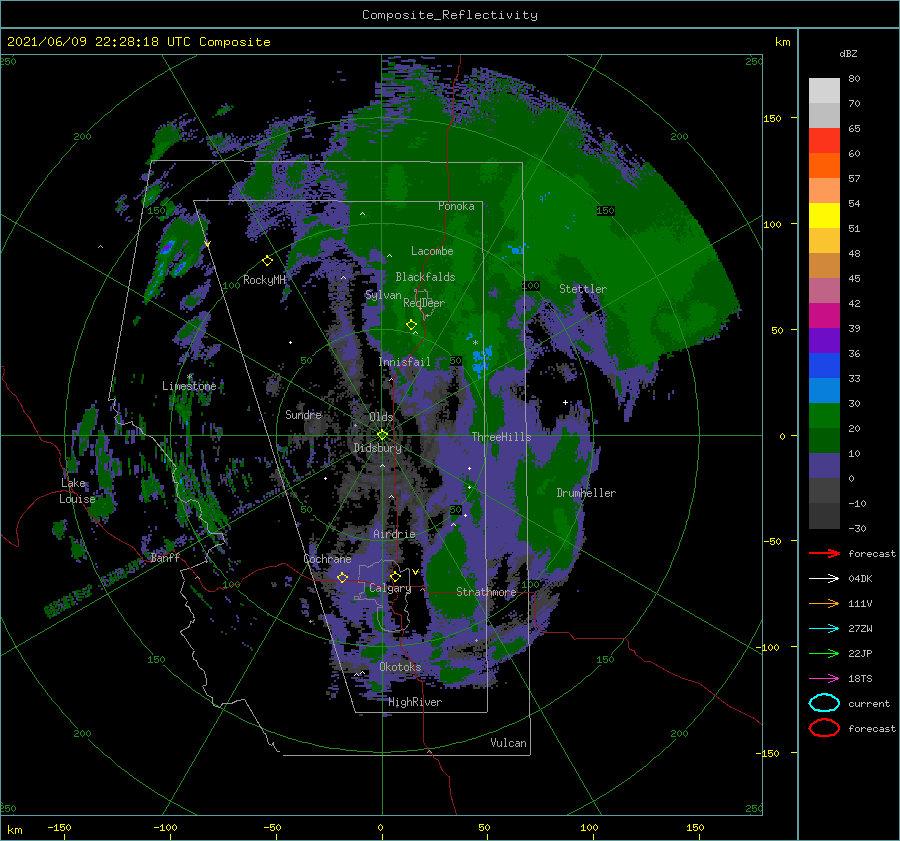The width and height of the screenshot is (900, 841).
Task: Click the HighRiver town label
Action: pyautogui.click(x=415, y=702)
